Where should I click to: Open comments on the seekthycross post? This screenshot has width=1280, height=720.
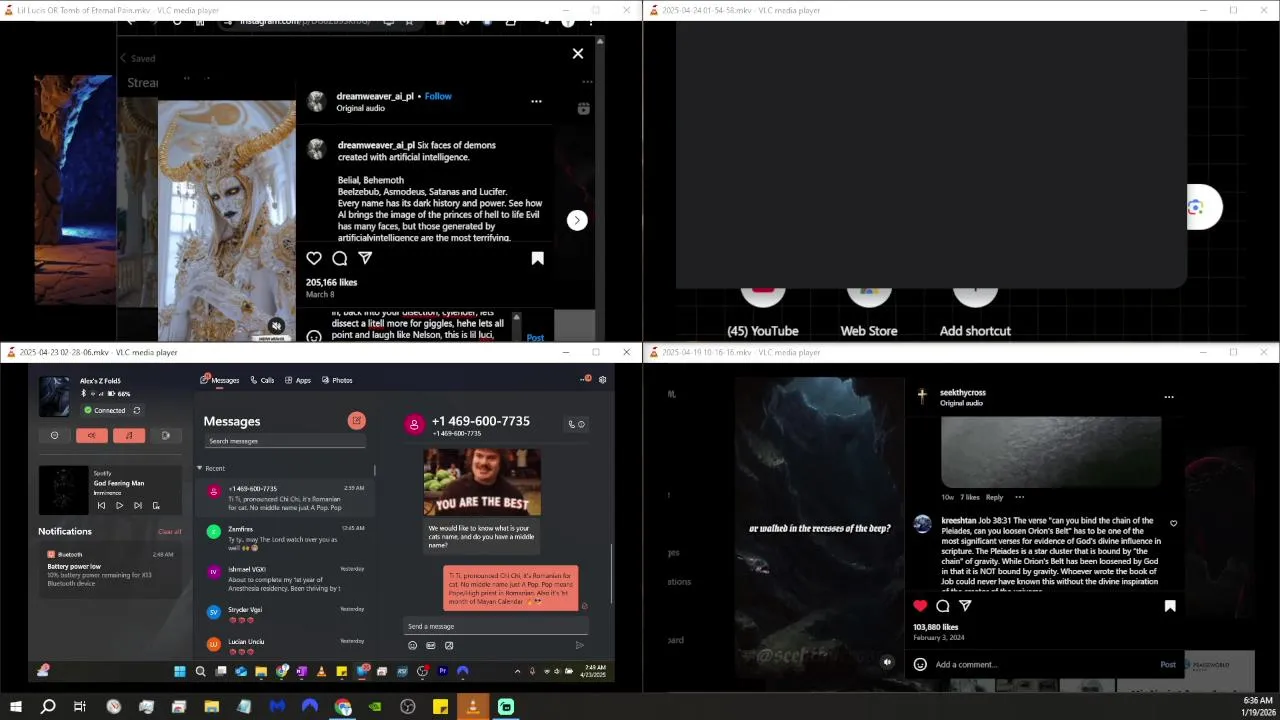point(943,605)
